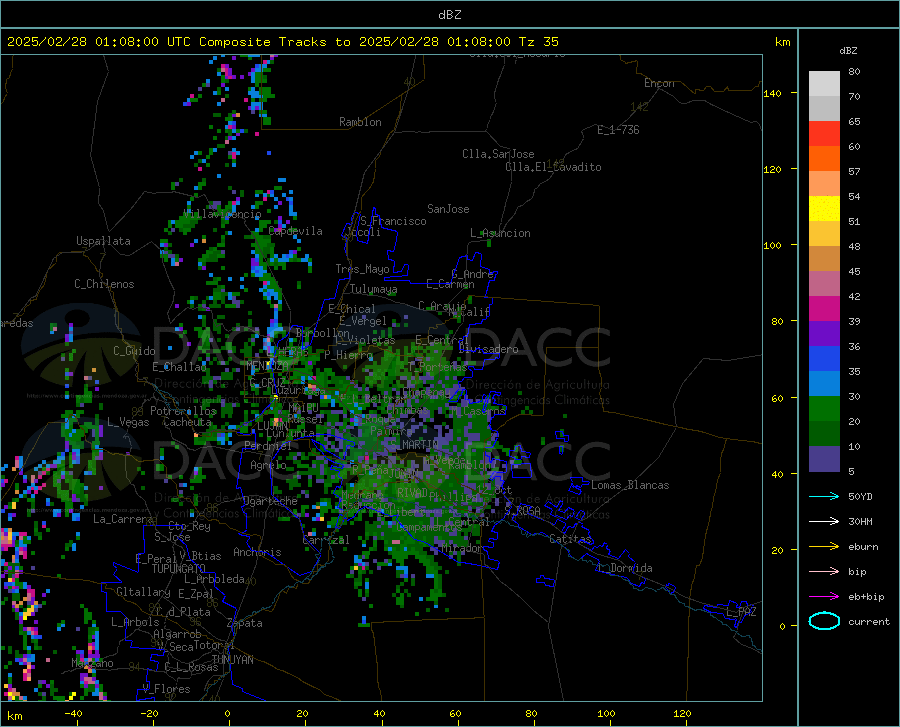Click the pink bip arrow in legend

pyautogui.click(x=824, y=572)
